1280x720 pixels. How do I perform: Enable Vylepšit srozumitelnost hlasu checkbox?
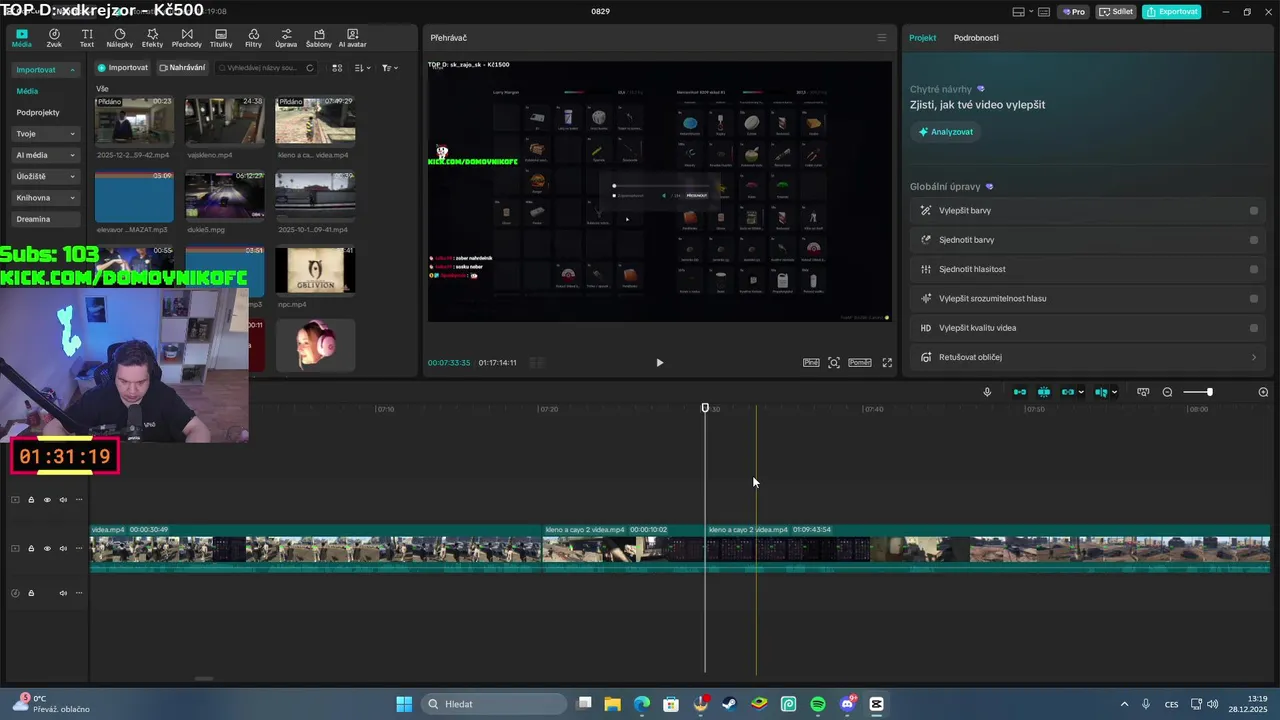[x=1254, y=298]
